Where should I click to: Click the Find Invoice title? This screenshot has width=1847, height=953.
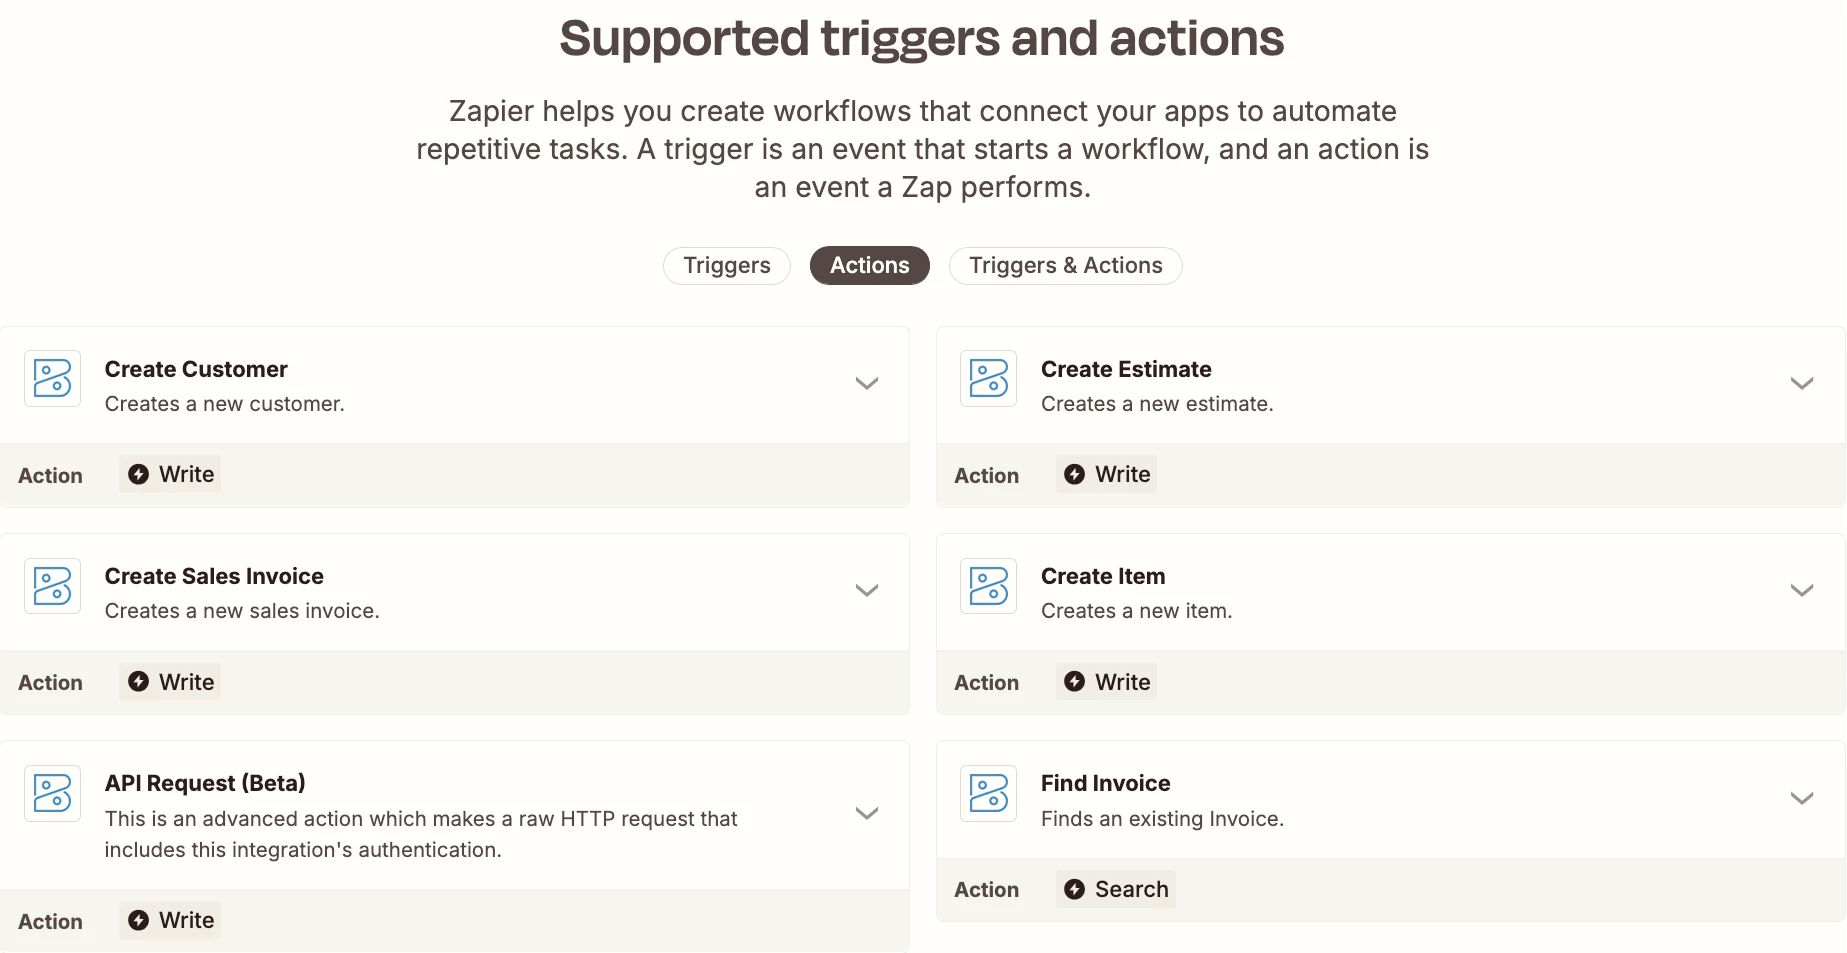(x=1105, y=783)
